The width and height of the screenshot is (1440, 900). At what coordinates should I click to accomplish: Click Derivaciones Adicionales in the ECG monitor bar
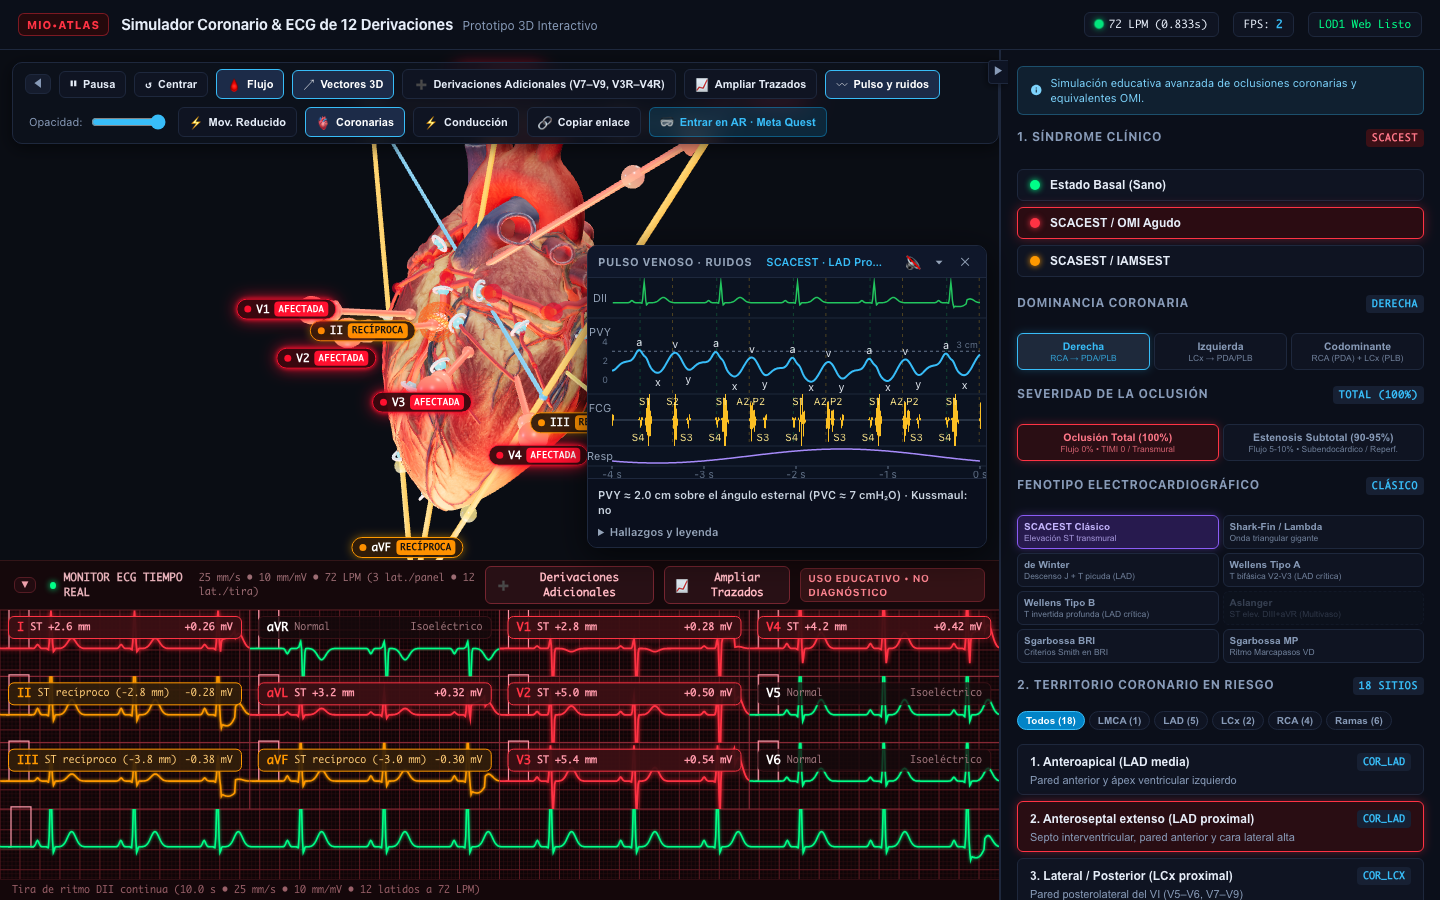pyautogui.click(x=569, y=585)
